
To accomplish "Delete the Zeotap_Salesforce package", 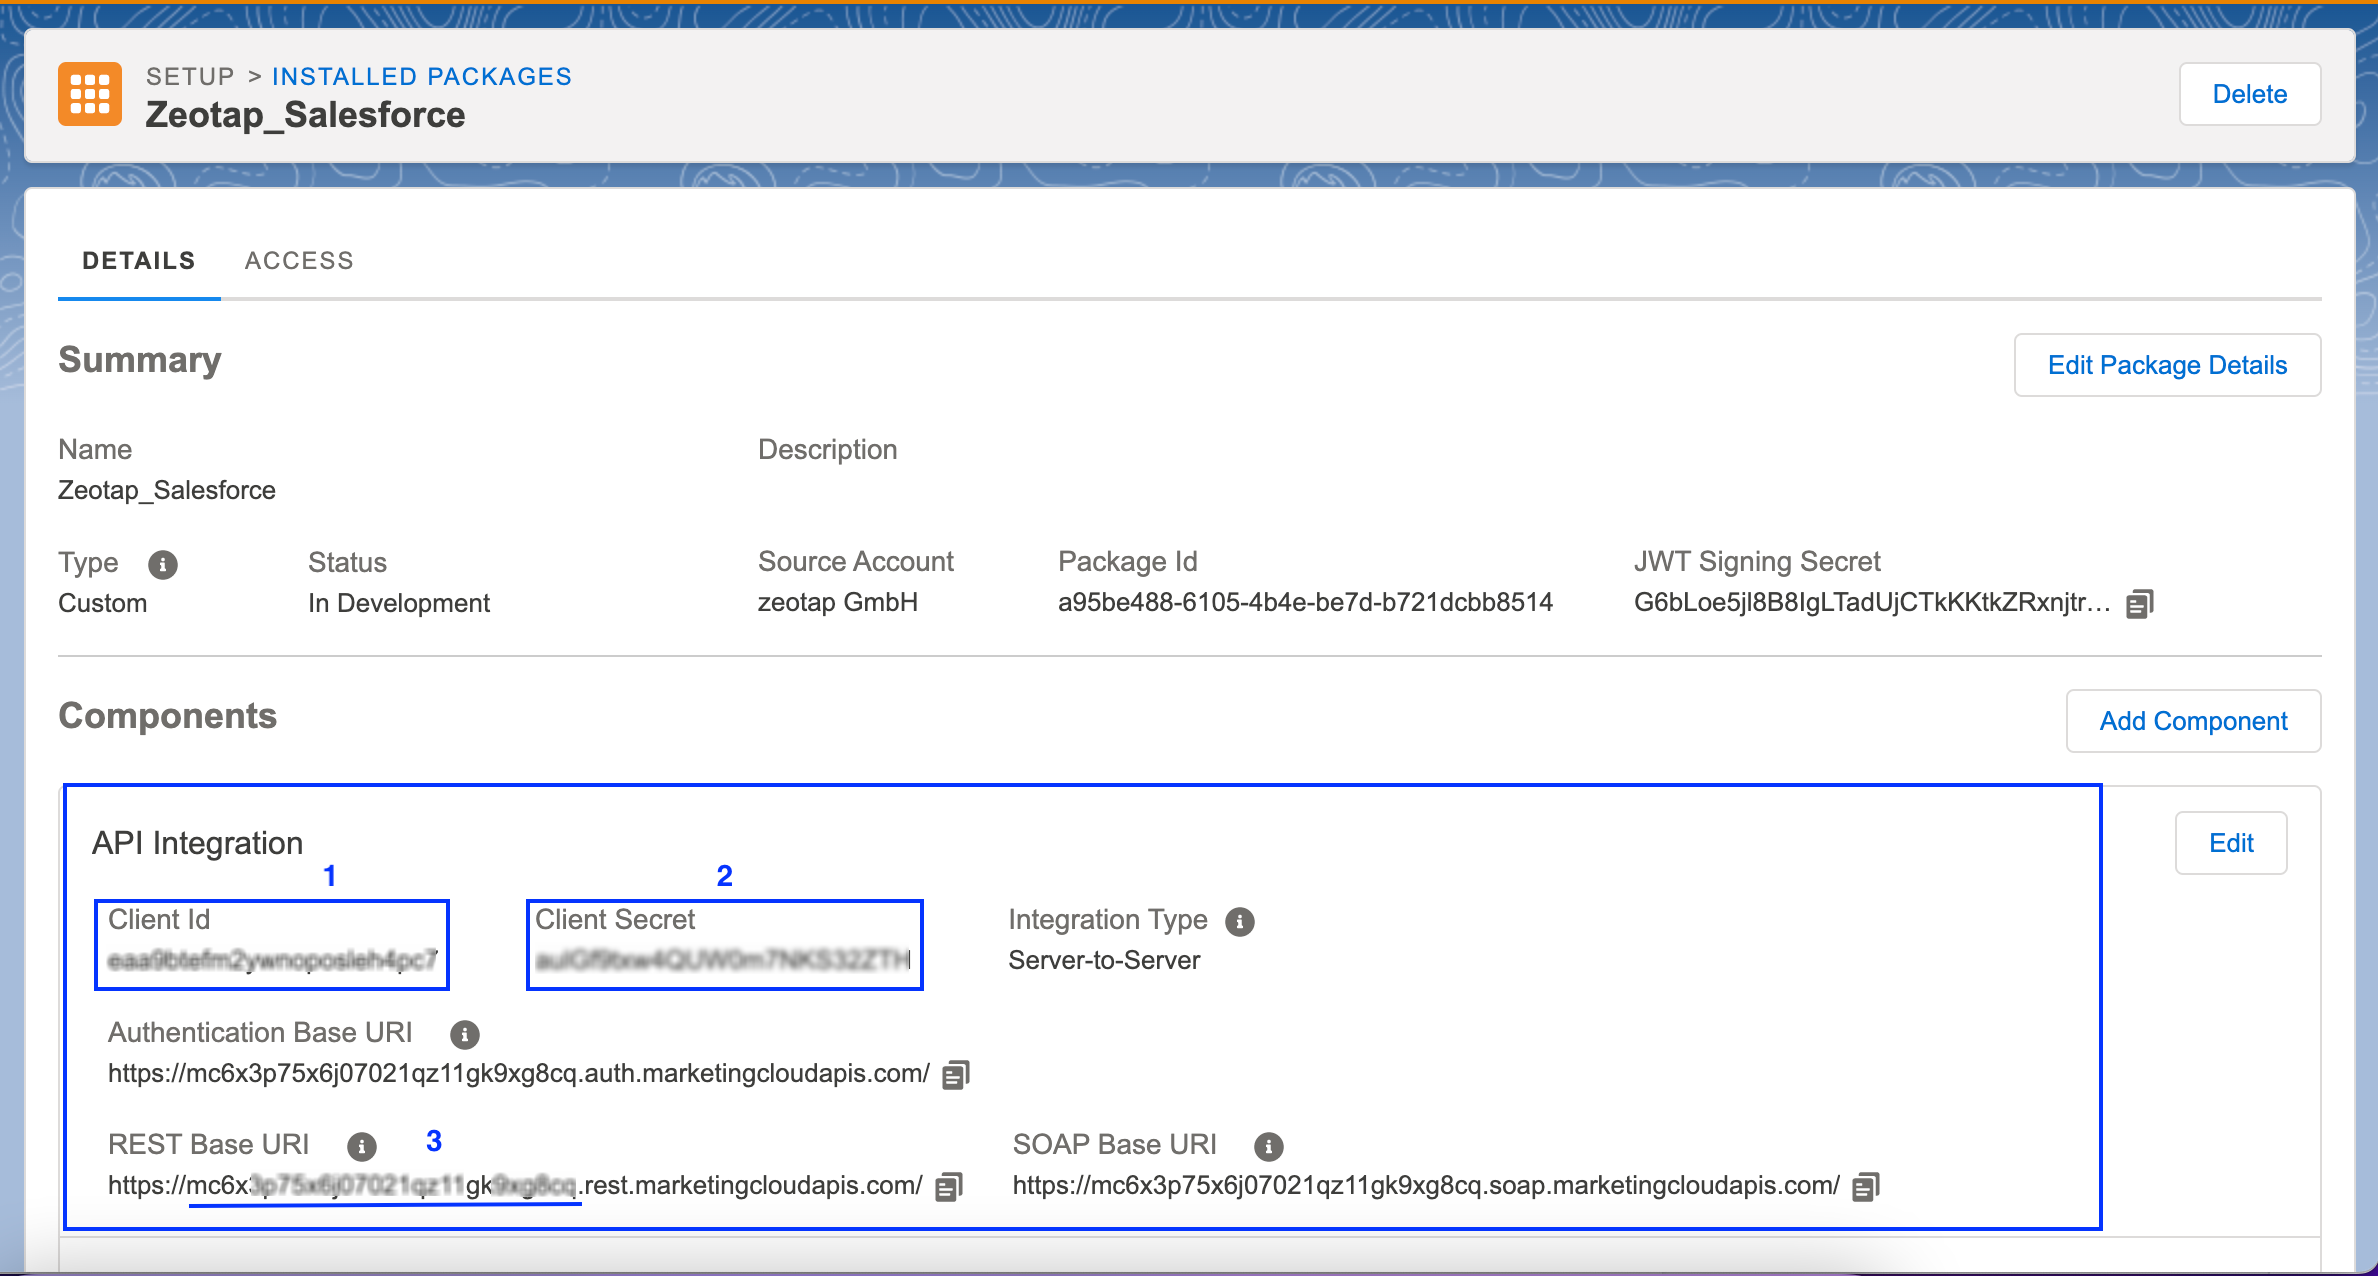I will click(2249, 94).
